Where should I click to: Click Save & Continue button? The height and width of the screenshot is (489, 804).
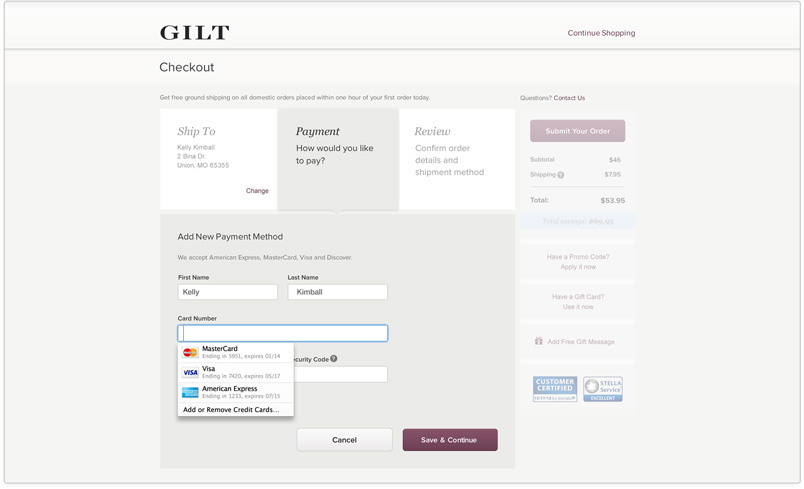coord(450,440)
